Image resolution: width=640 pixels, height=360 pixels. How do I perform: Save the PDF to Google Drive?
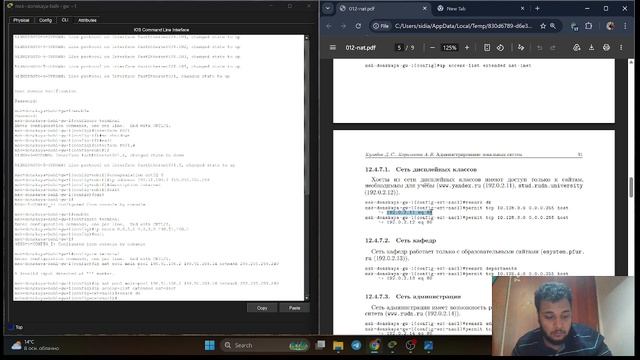click(x=576, y=48)
